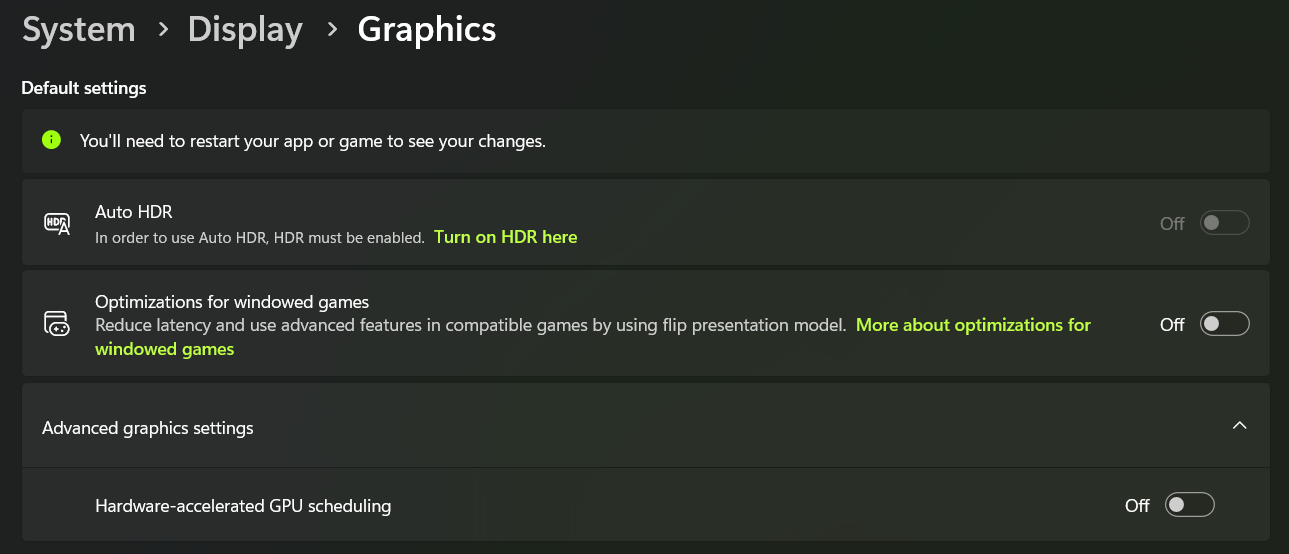This screenshot has width=1289, height=554.
Task: Click the green info icon
Action: tap(52, 140)
